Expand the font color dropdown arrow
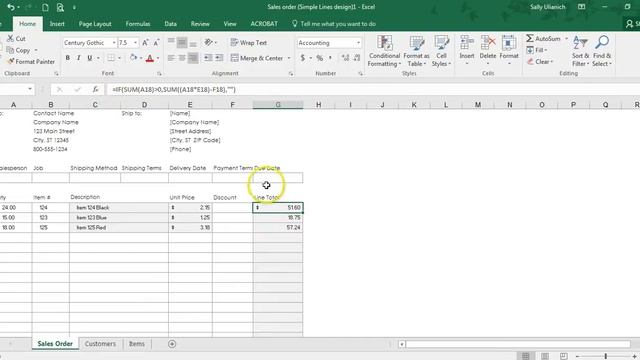The width and height of the screenshot is (640, 360). tap(158, 58)
